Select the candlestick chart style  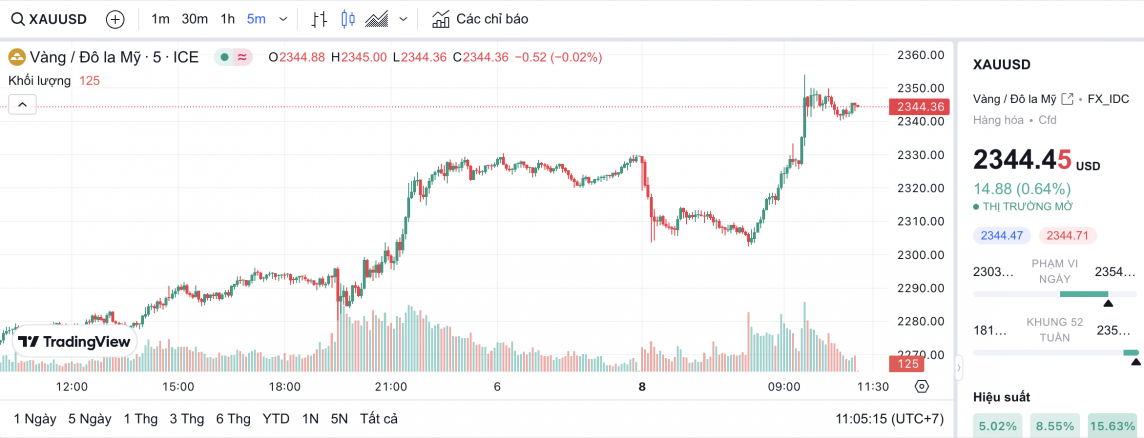(x=348, y=19)
